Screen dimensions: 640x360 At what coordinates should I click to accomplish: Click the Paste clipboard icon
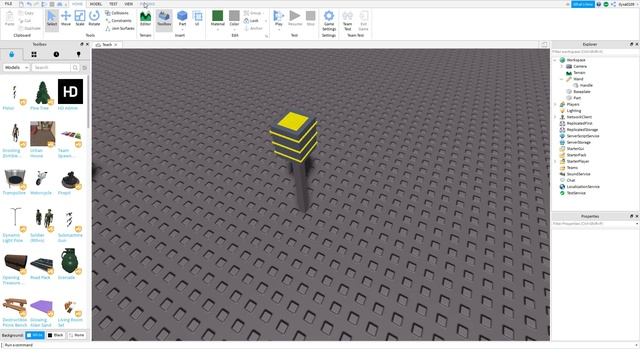[9, 18]
